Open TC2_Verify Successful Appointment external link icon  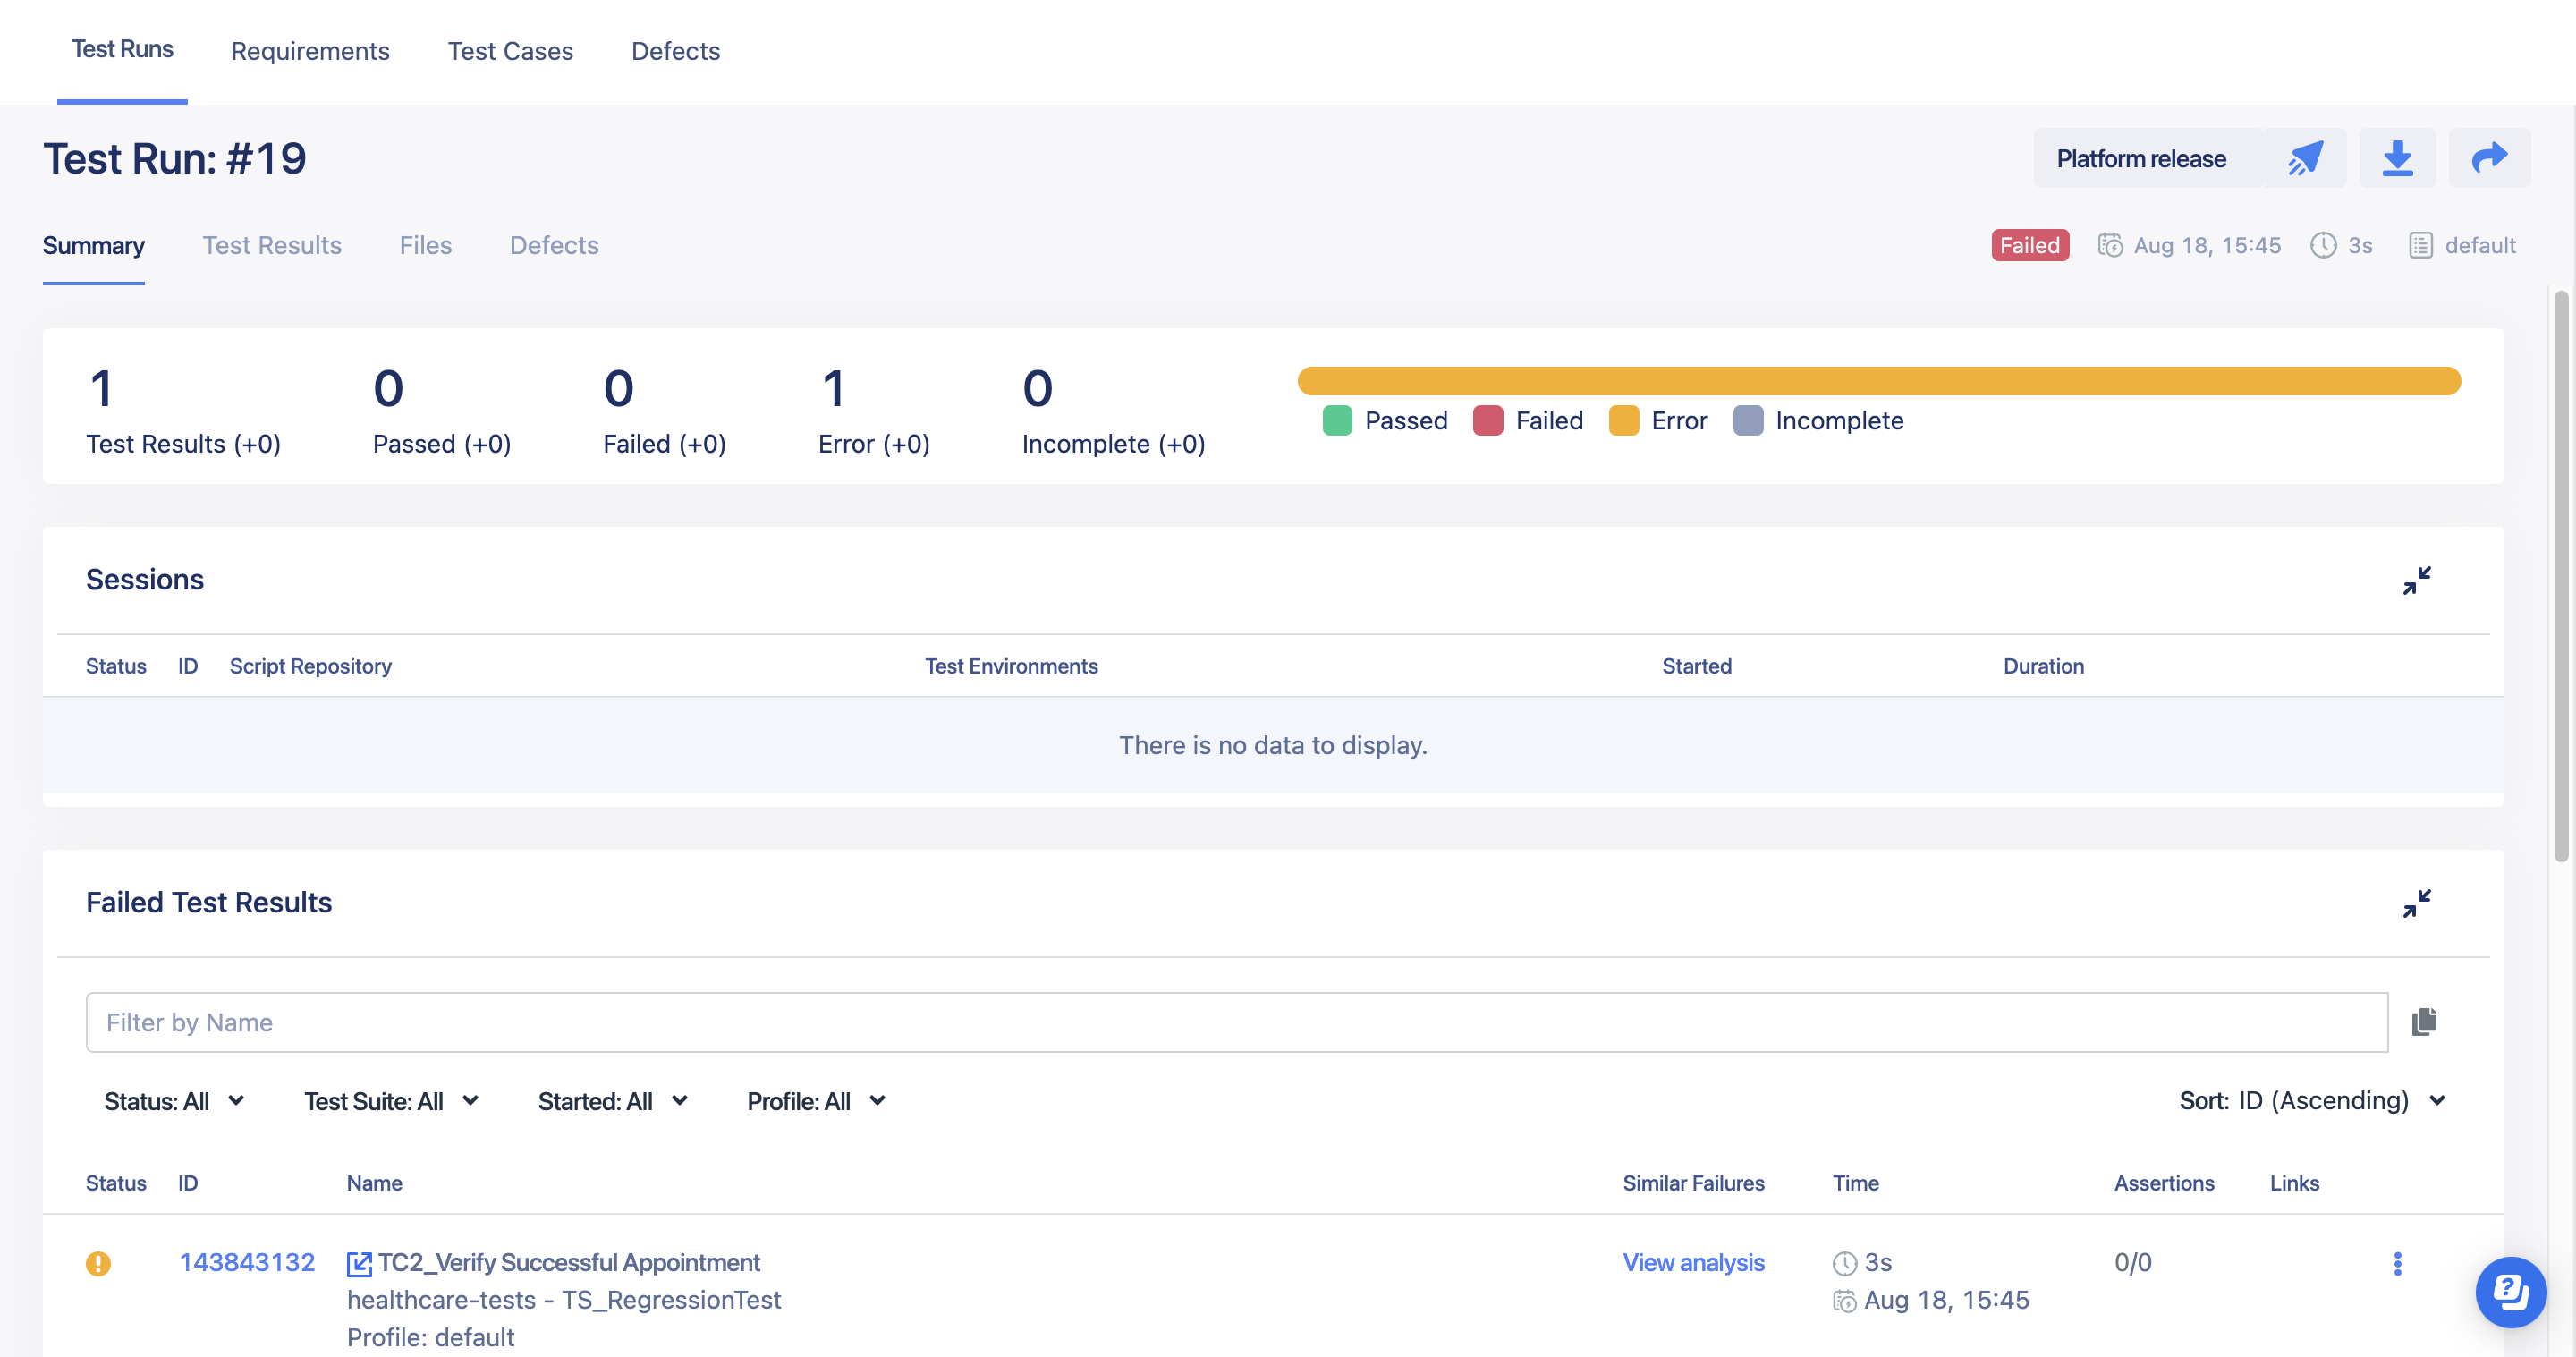pos(359,1262)
